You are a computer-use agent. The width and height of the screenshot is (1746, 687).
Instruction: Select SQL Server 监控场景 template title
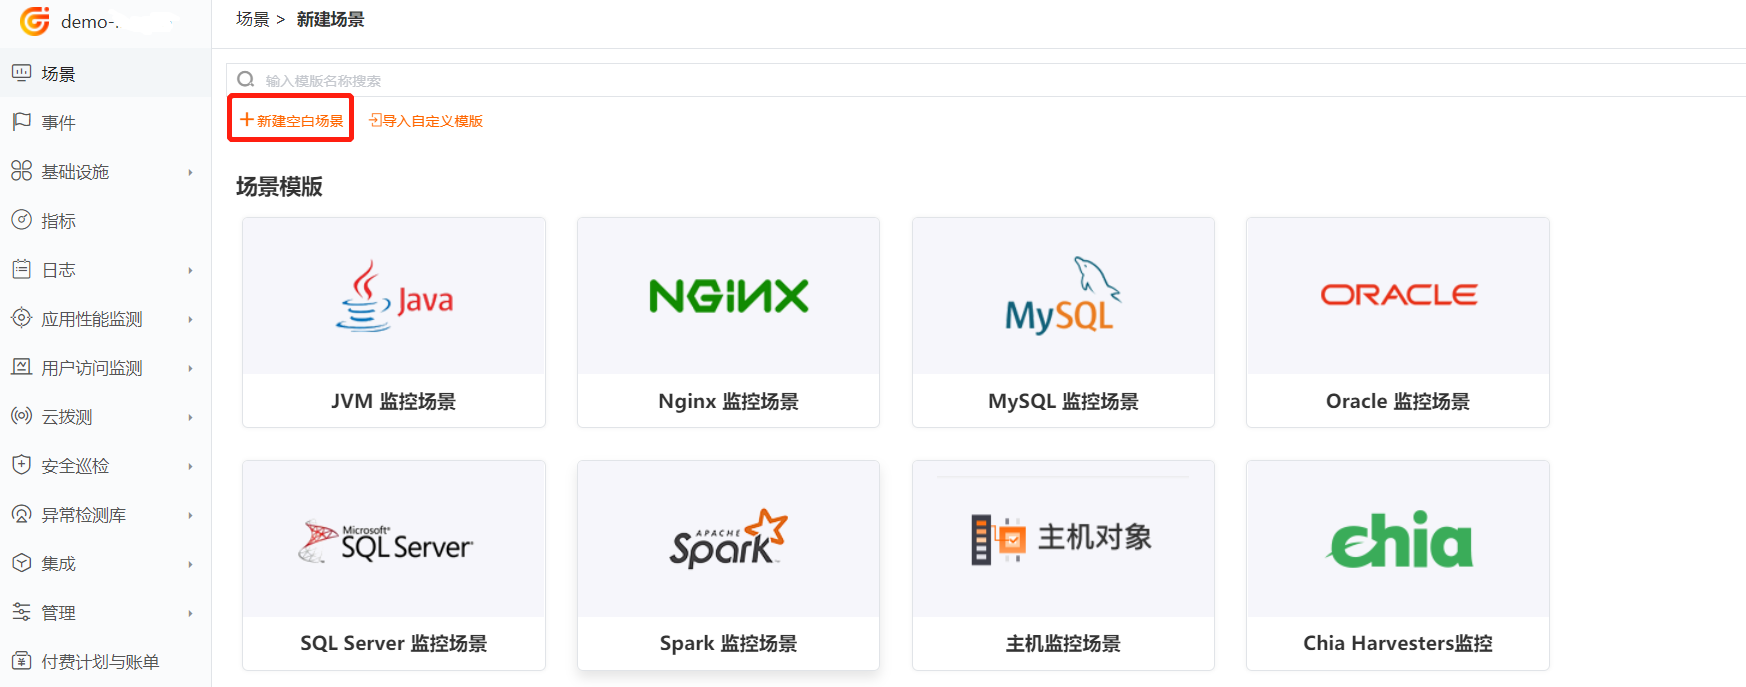click(394, 643)
